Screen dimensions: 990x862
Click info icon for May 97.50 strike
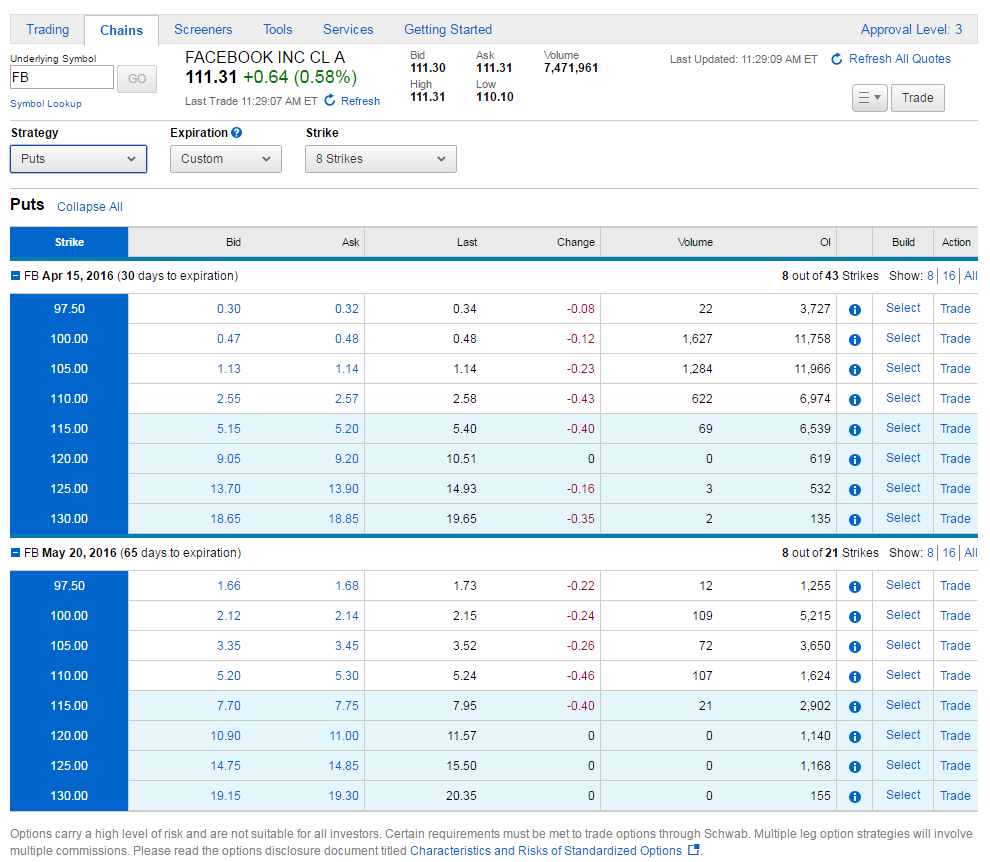(x=854, y=587)
